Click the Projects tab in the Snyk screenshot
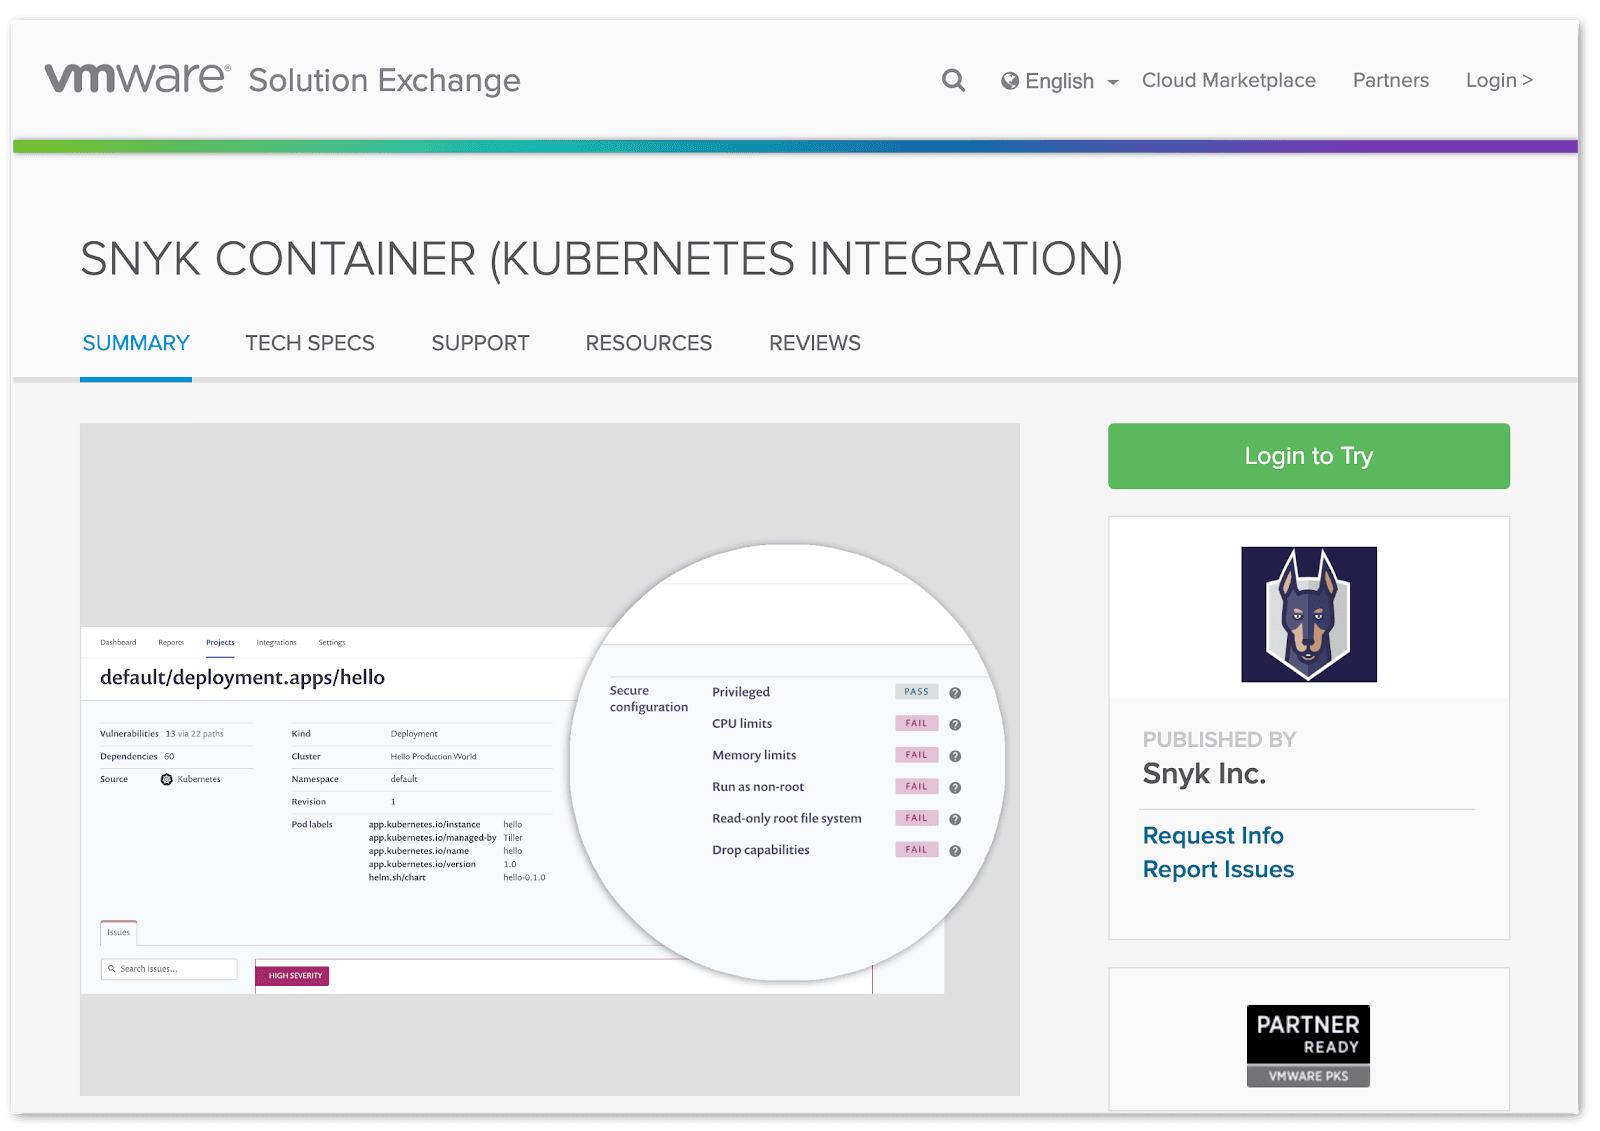1600x1131 pixels. [220, 642]
